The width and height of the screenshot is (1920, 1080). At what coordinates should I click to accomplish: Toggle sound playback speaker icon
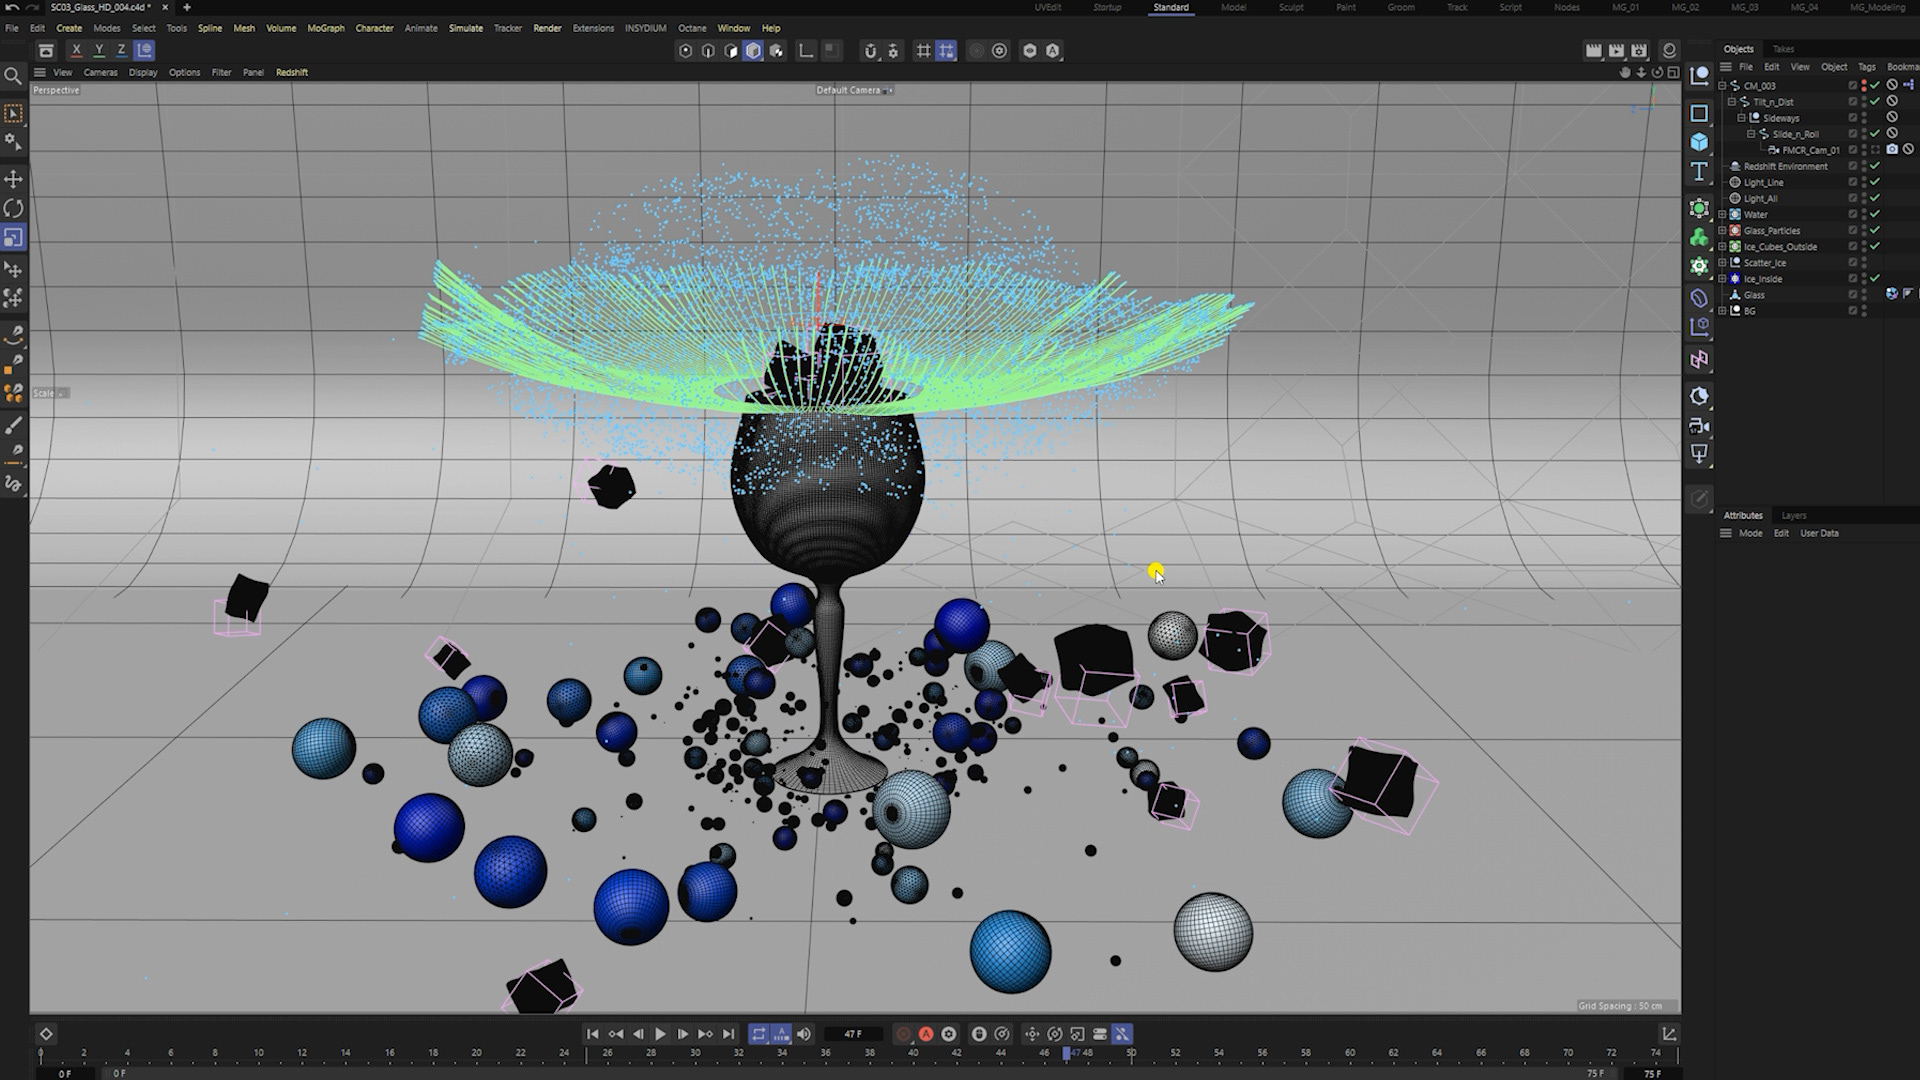point(804,1034)
